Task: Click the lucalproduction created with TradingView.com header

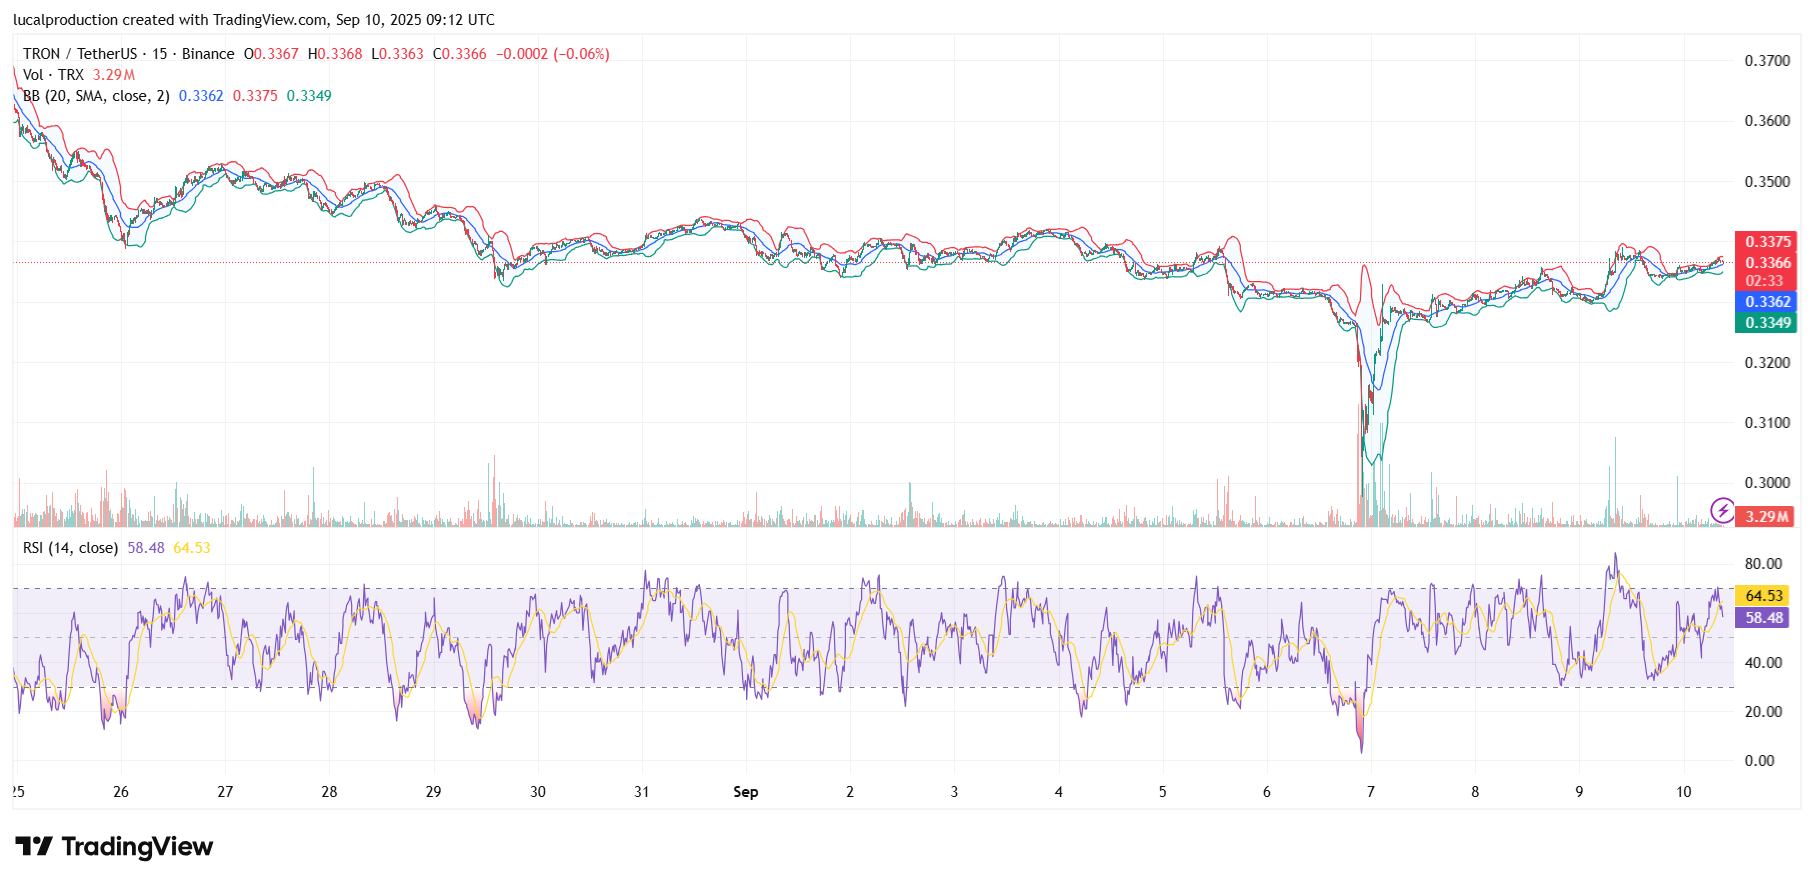Action: coord(254,20)
